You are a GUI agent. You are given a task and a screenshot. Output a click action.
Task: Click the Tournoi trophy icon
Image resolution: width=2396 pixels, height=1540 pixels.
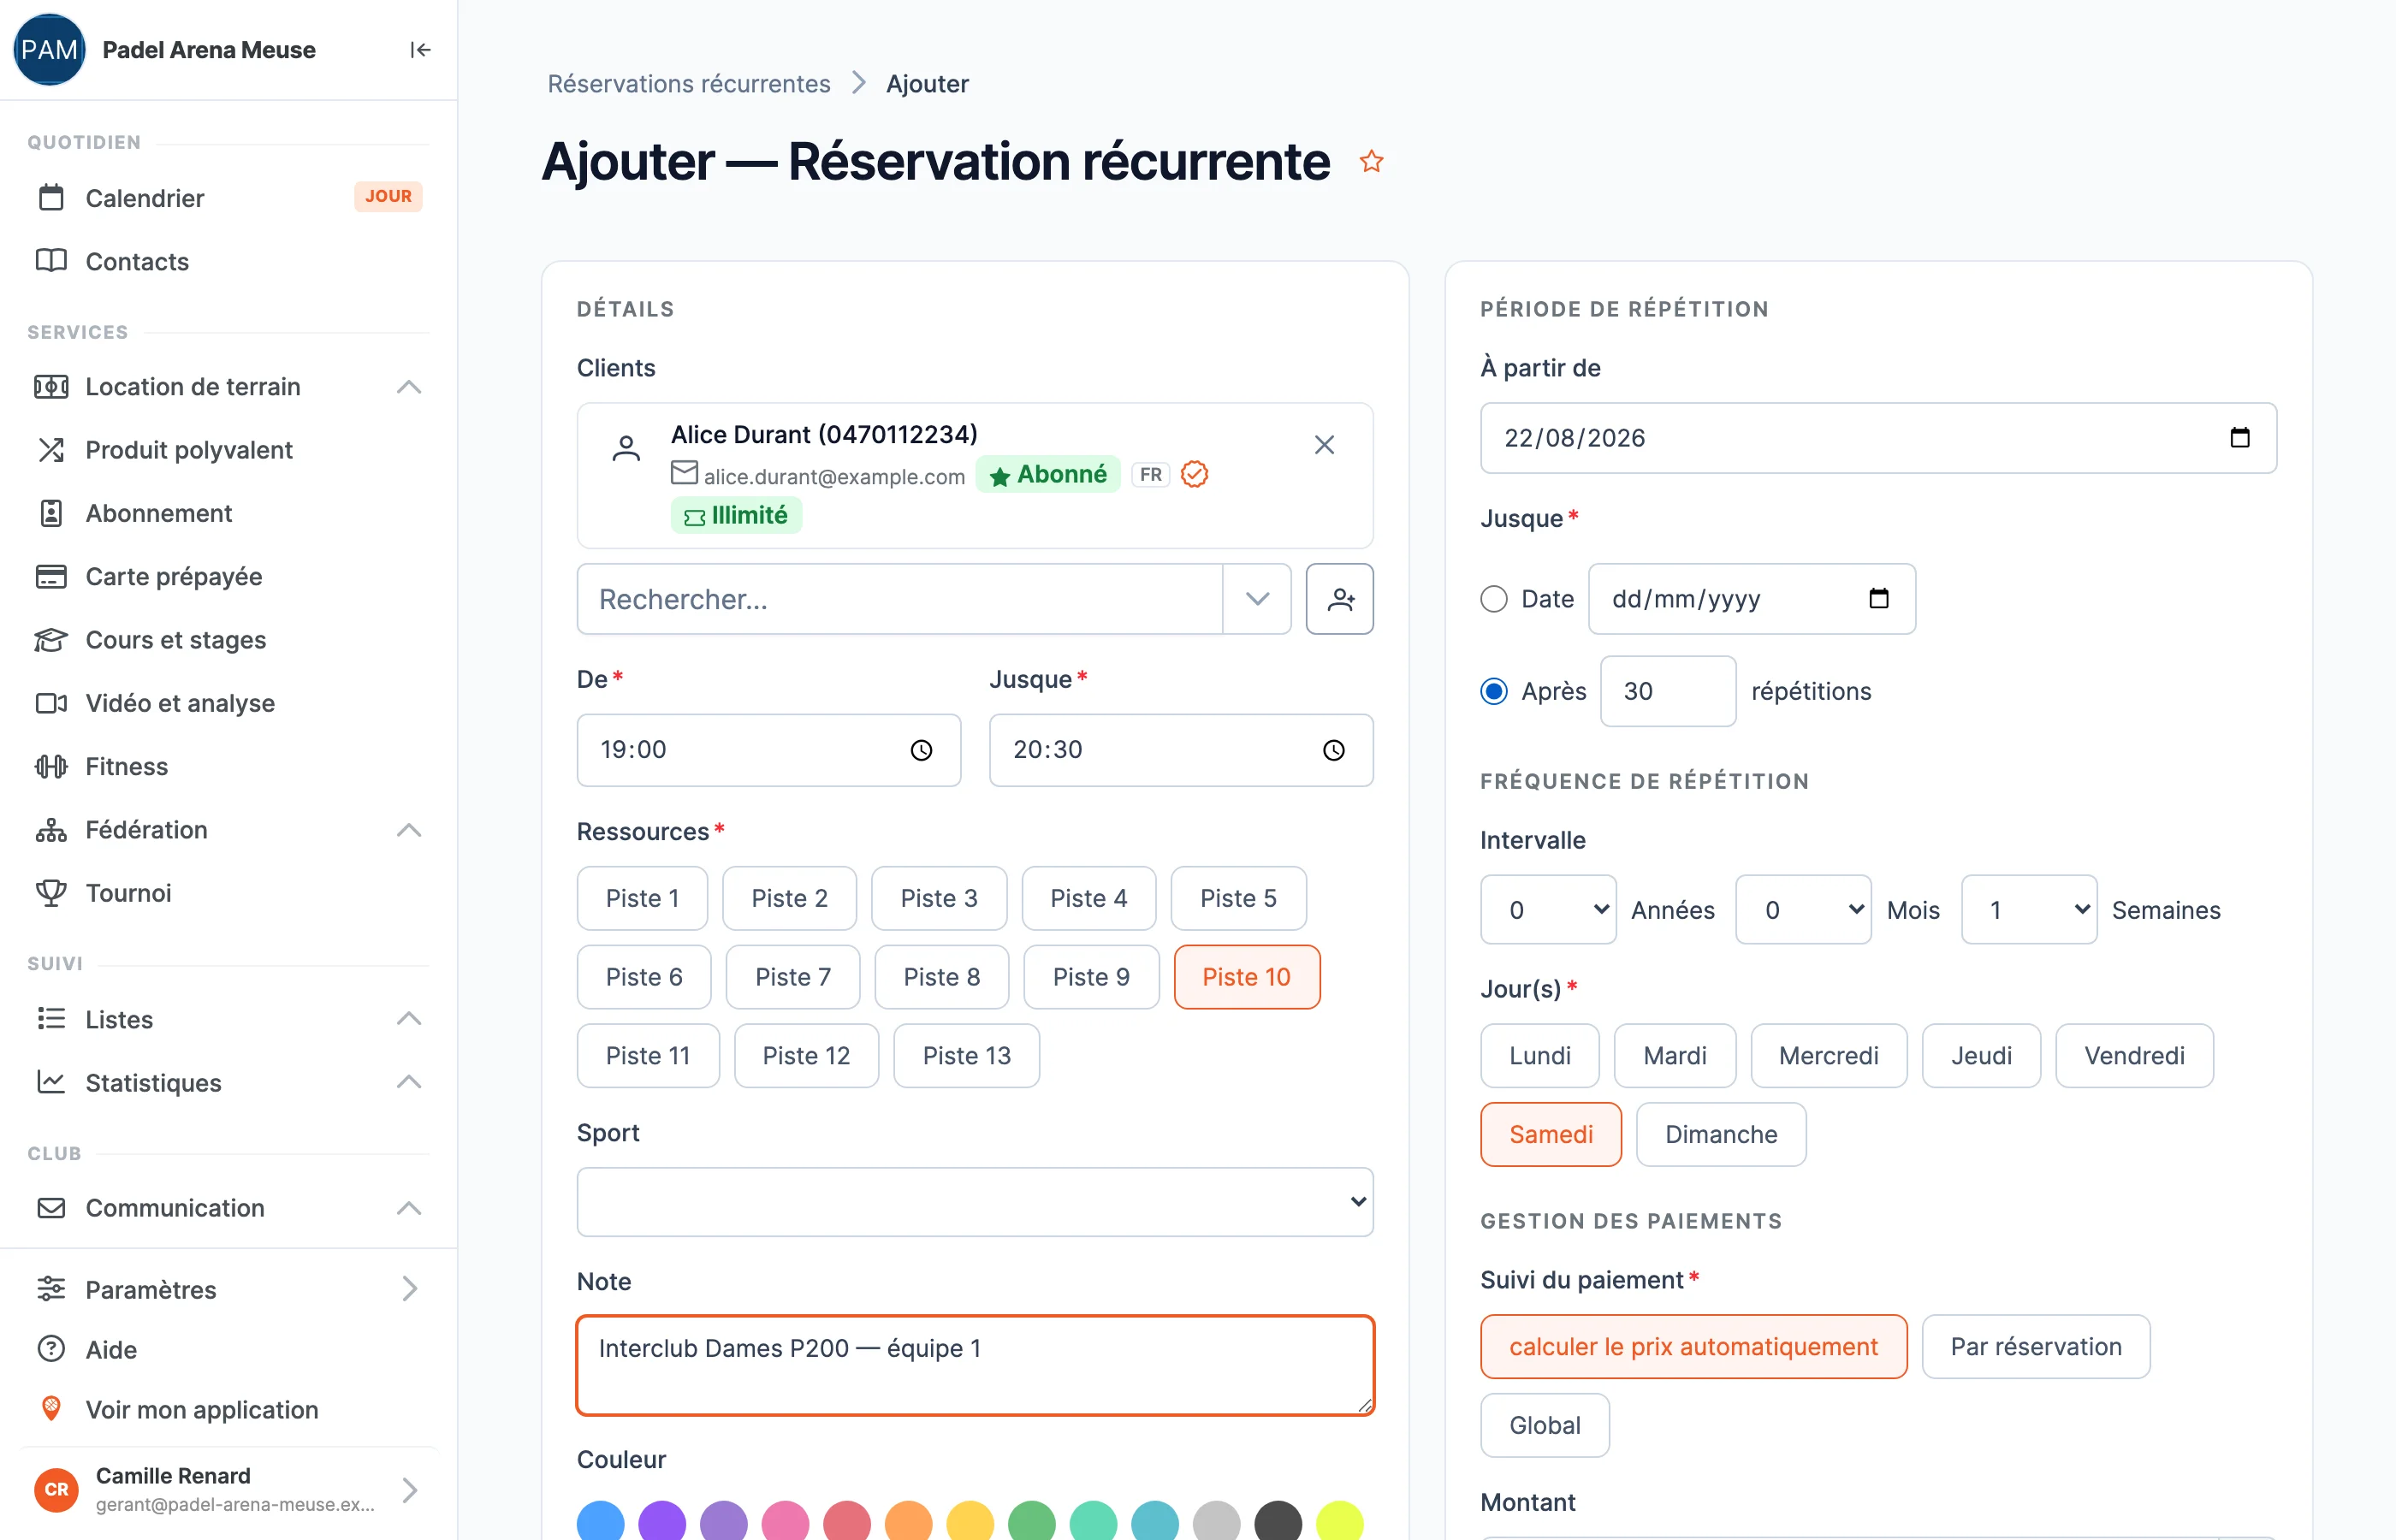pos(51,893)
